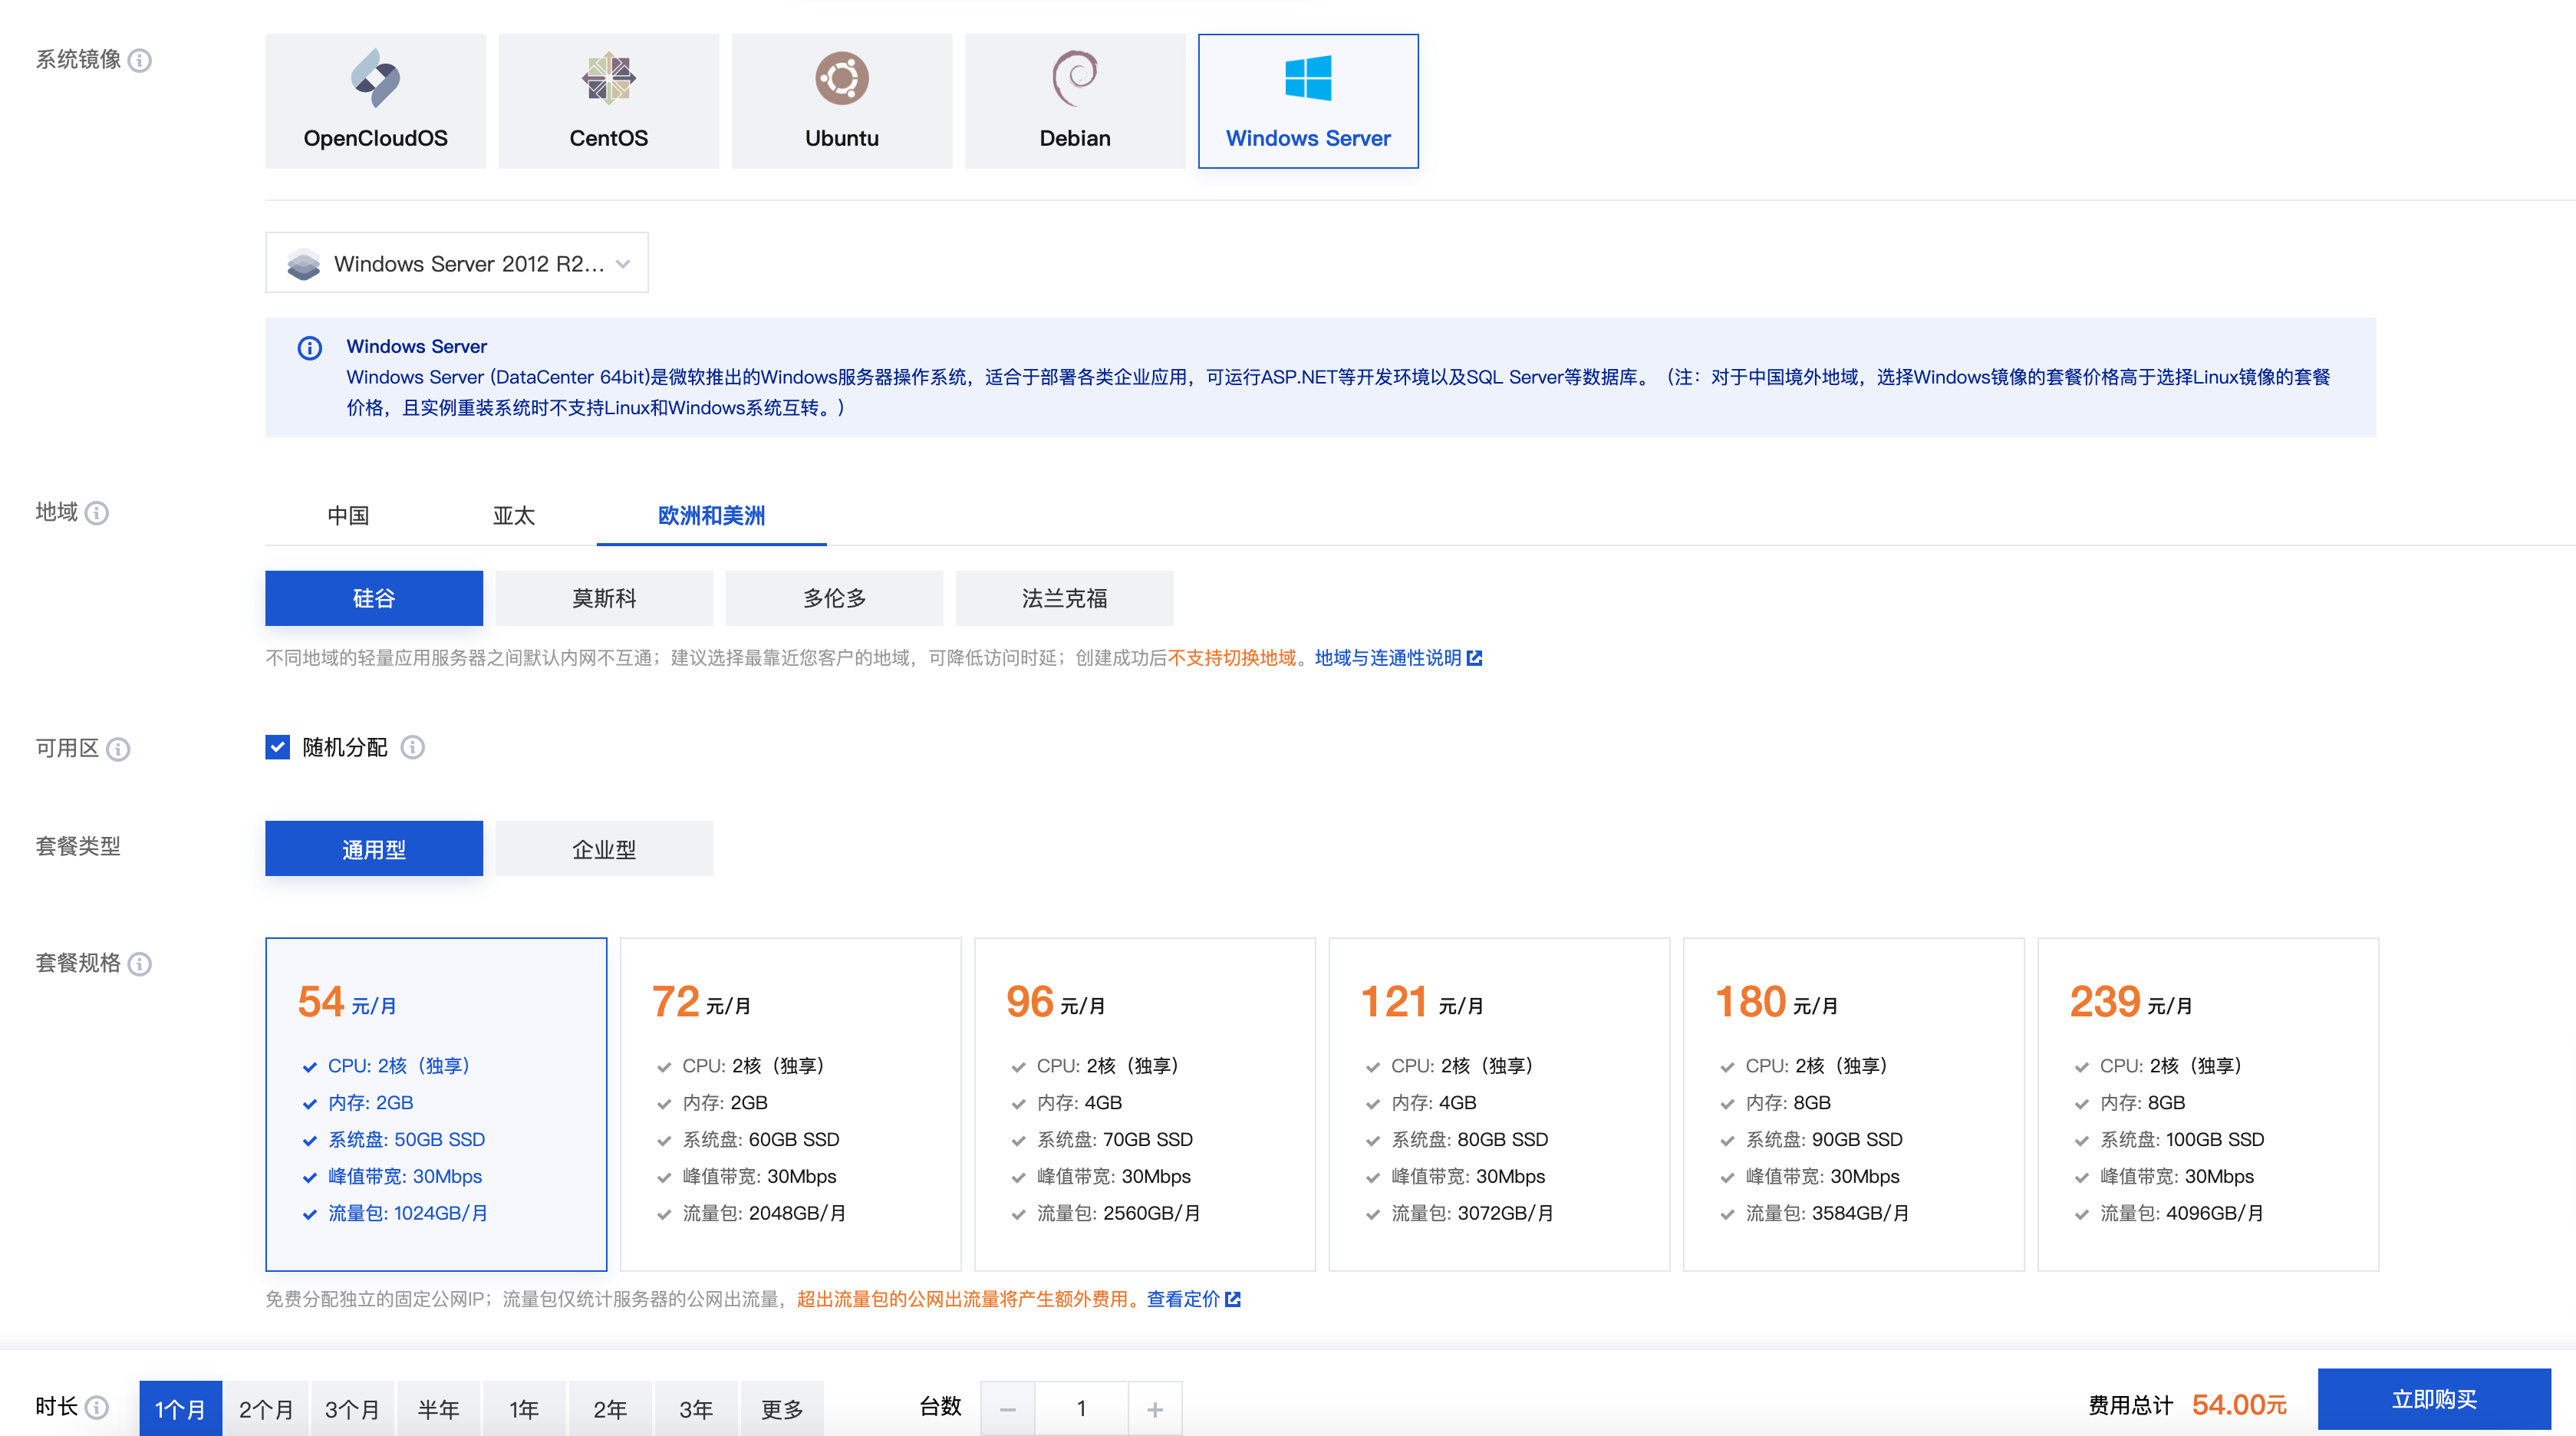The width and height of the screenshot is (2576, 1436).
Task: Toggle the 随机分配 checkbox
Action: pyautogui.click(x=277, y=747)
